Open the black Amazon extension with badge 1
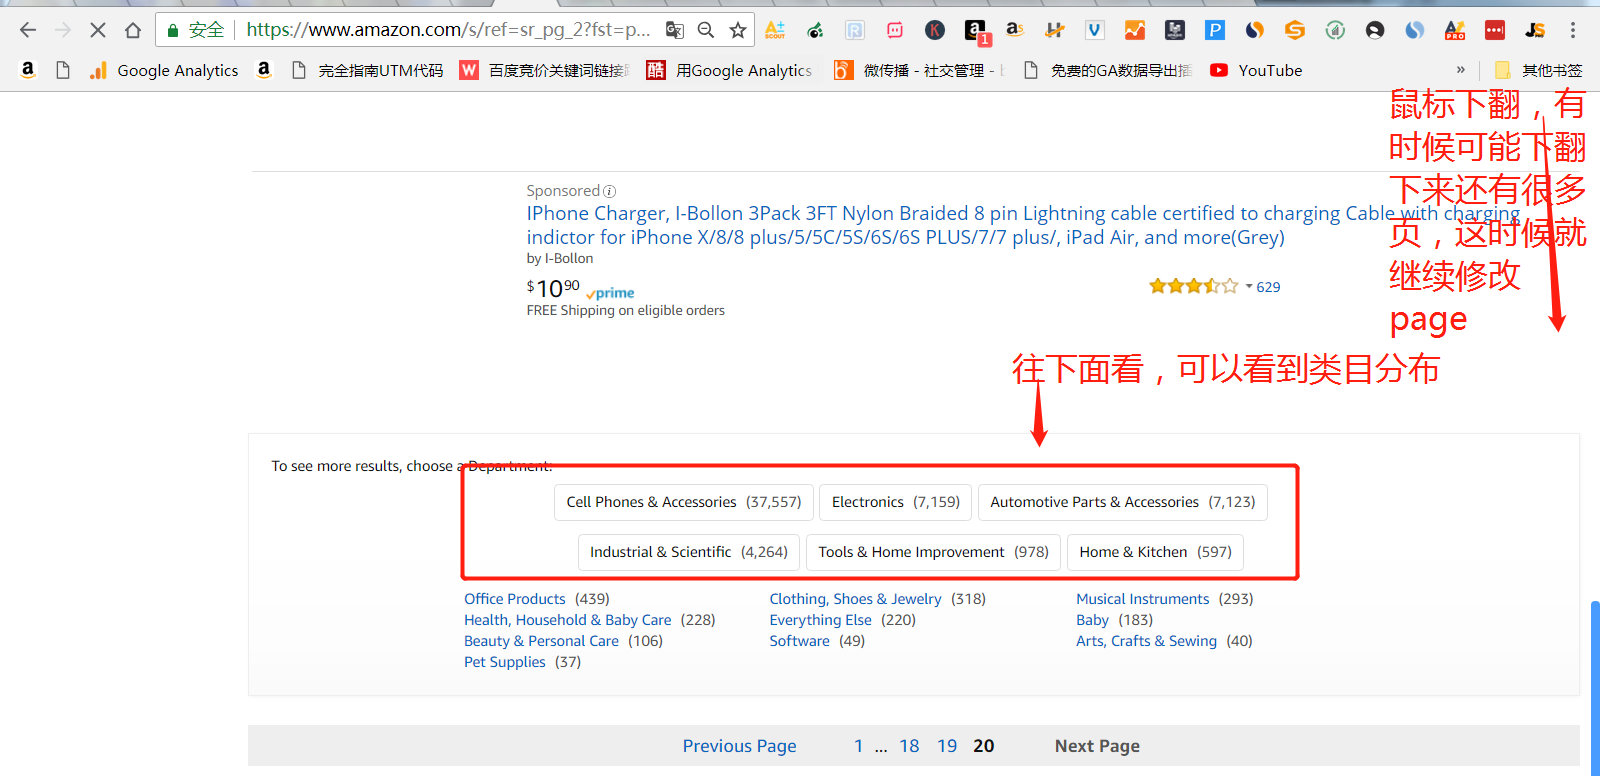This screenshot has height=776, width=1600. [976, 32]
